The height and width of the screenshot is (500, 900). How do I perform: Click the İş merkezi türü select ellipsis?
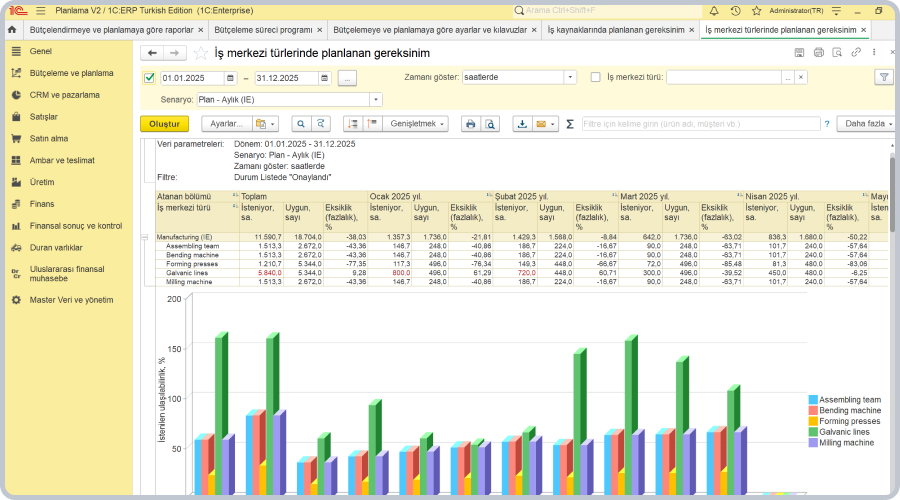[788, 77]
